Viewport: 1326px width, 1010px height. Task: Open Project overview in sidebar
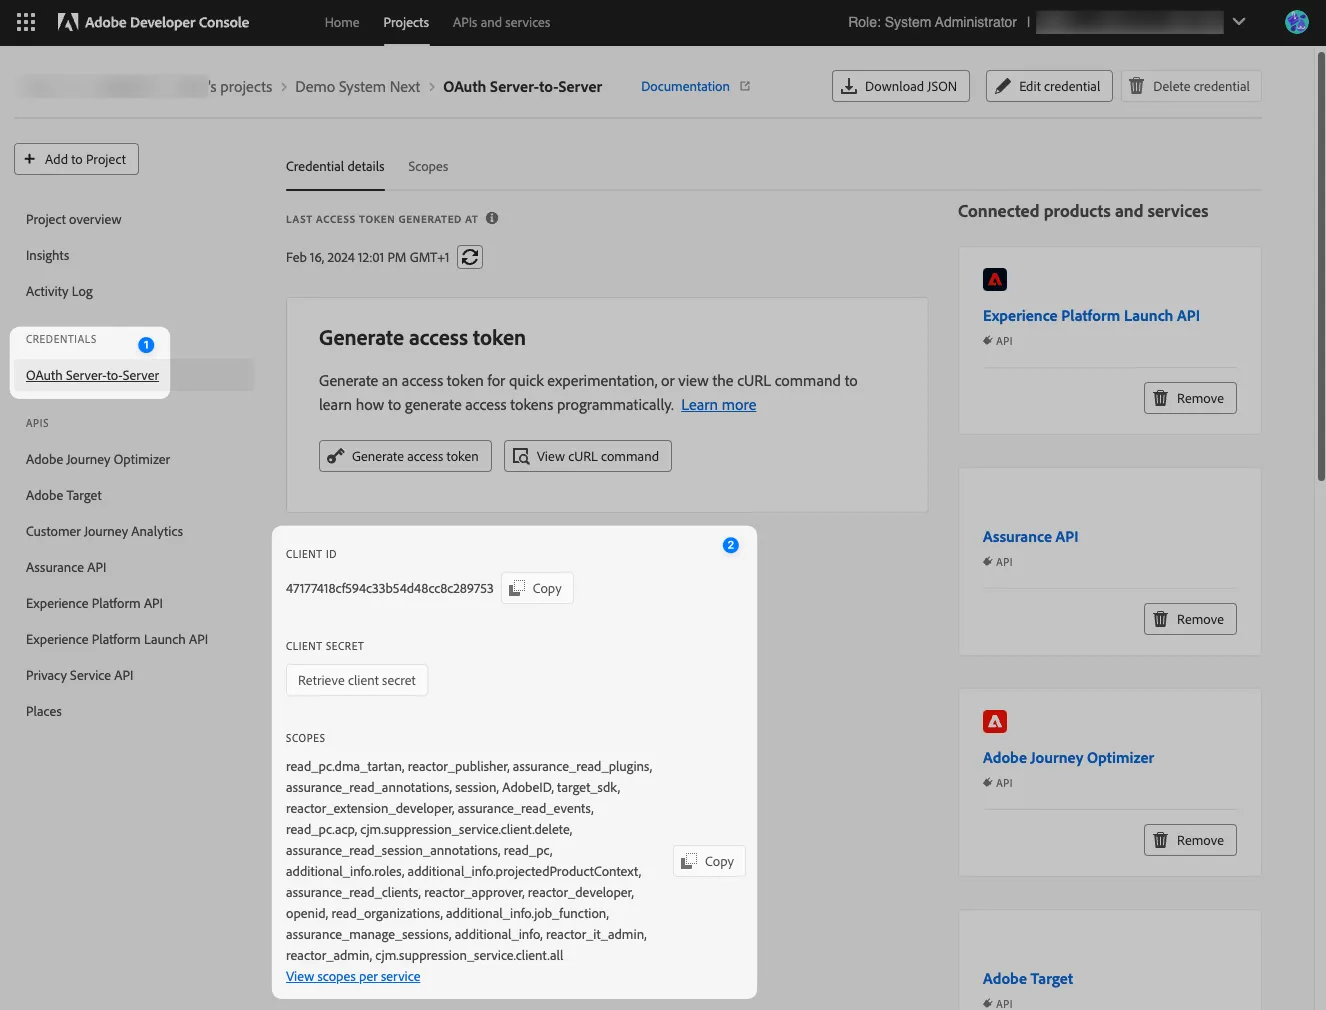point(74,220)
